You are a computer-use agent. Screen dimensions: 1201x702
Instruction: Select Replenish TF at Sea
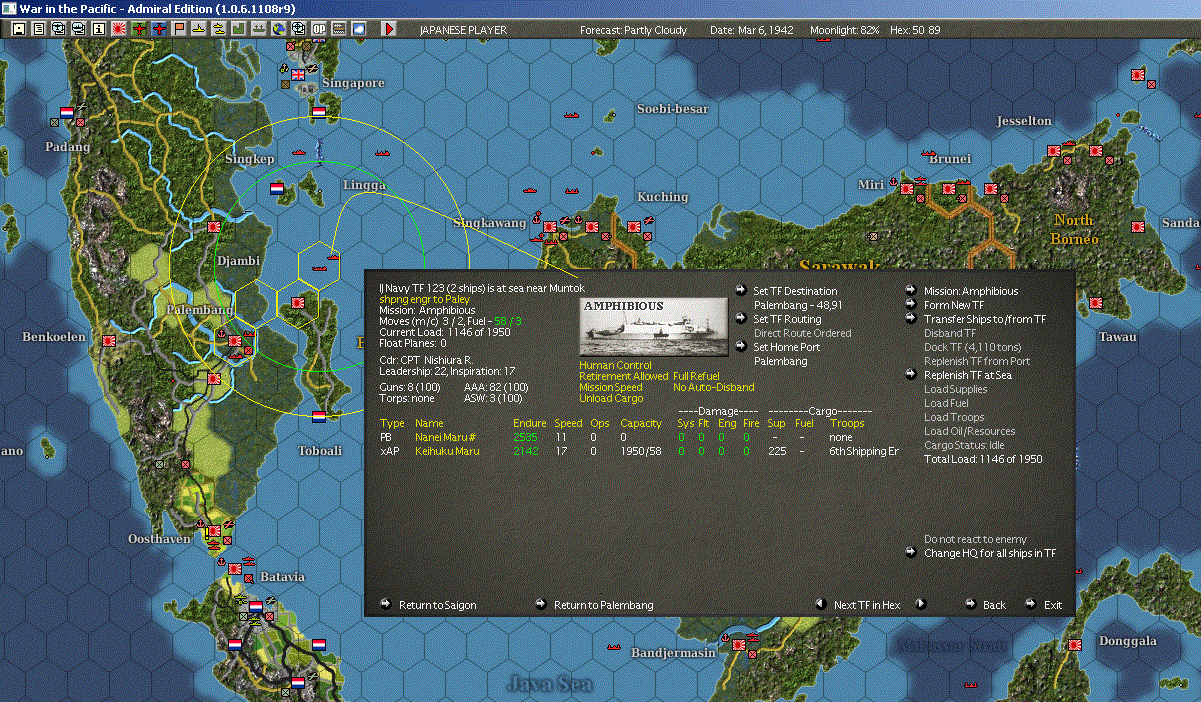pyautogui.click(x=967, y=375)
